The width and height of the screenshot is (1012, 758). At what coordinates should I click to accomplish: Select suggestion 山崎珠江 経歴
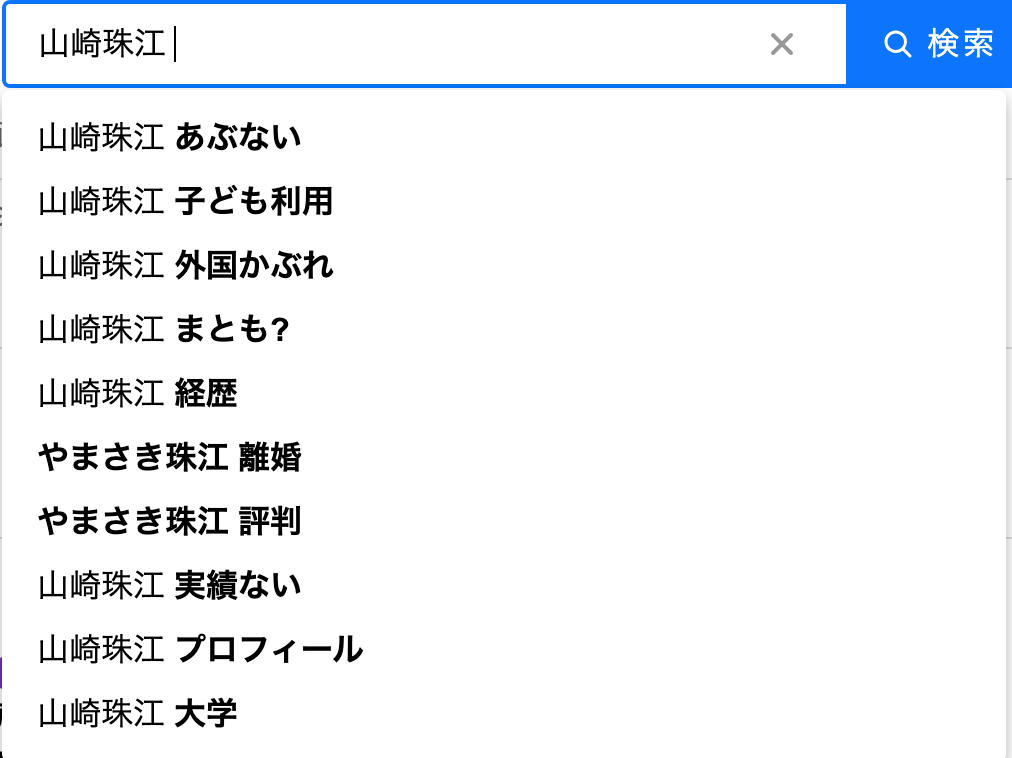(x=504, y=393)
